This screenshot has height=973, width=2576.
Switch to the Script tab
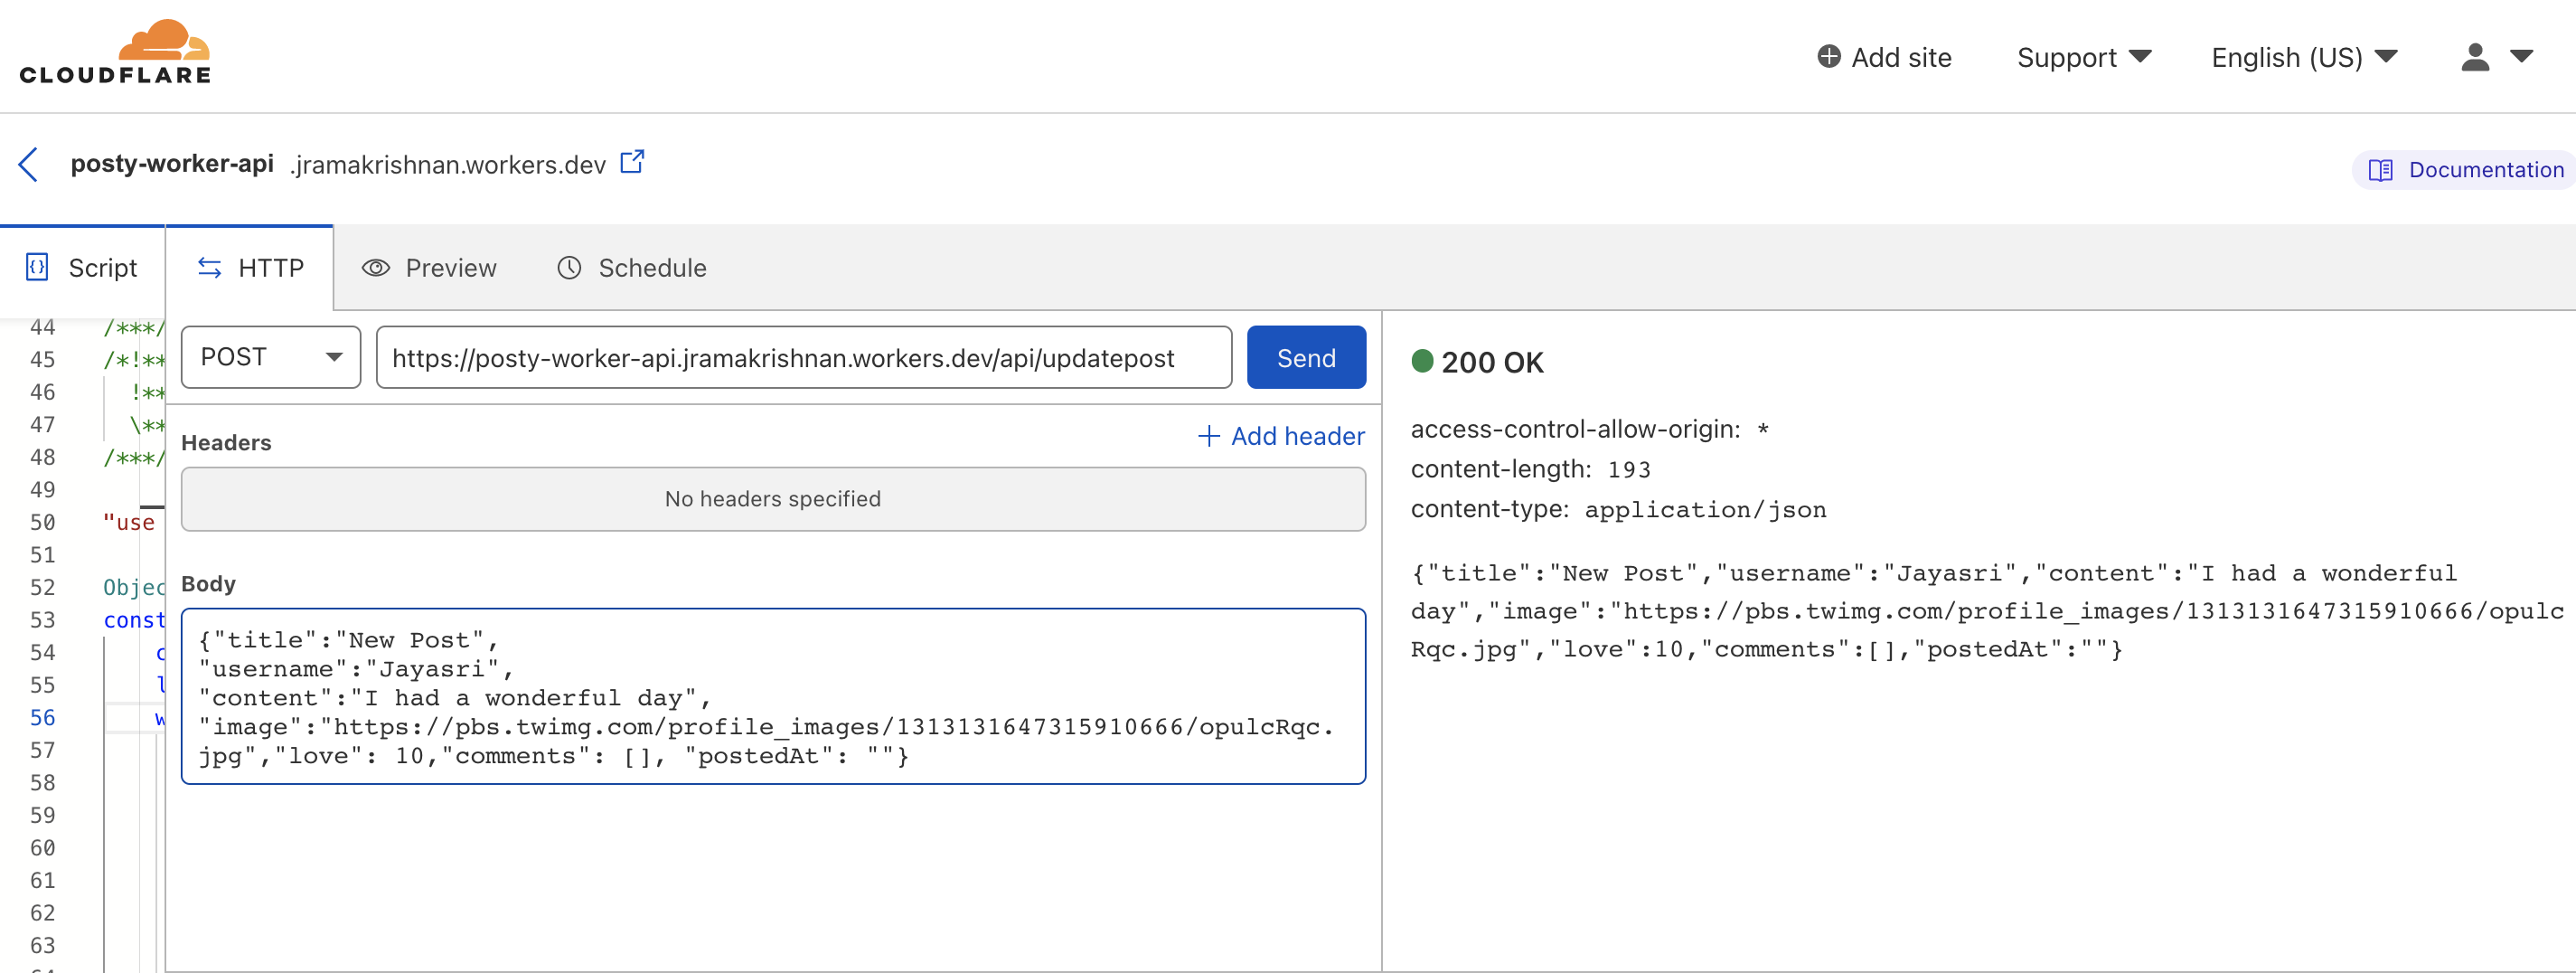click(x=82, y=268)
